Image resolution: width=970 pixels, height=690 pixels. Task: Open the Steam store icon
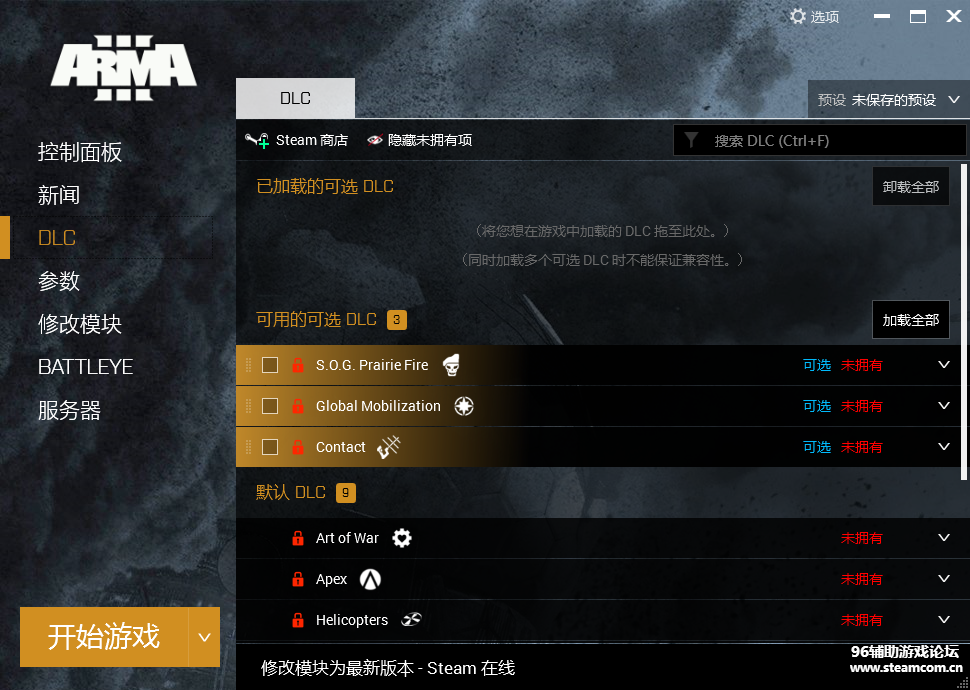[256, 140]
